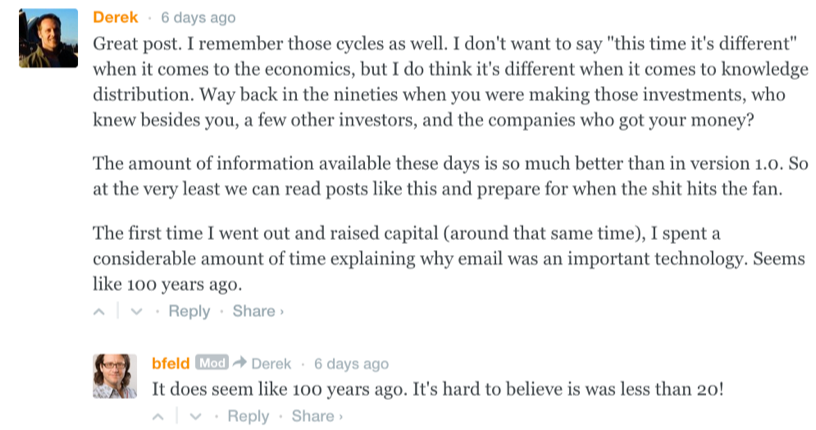Open the Derek username link

point(116,18)
